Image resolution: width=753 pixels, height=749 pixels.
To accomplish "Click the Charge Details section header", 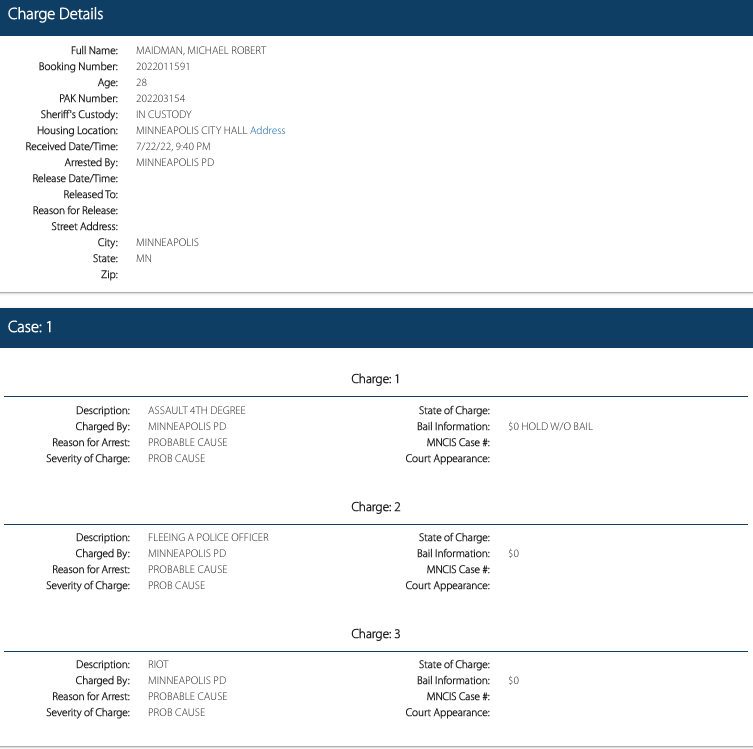I will [55, 15].
